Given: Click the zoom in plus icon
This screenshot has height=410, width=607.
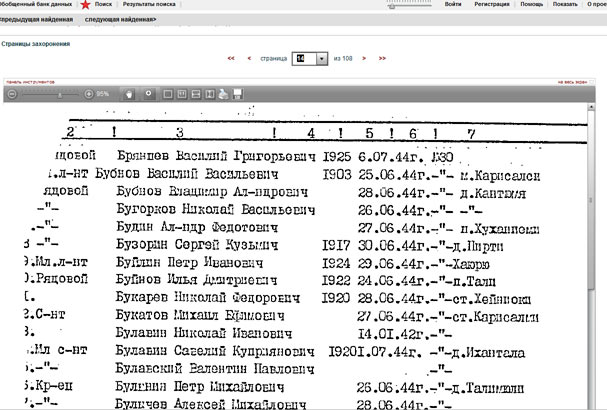Looking at the screenshot, I should pyautogui.click(x=88, y=93).
